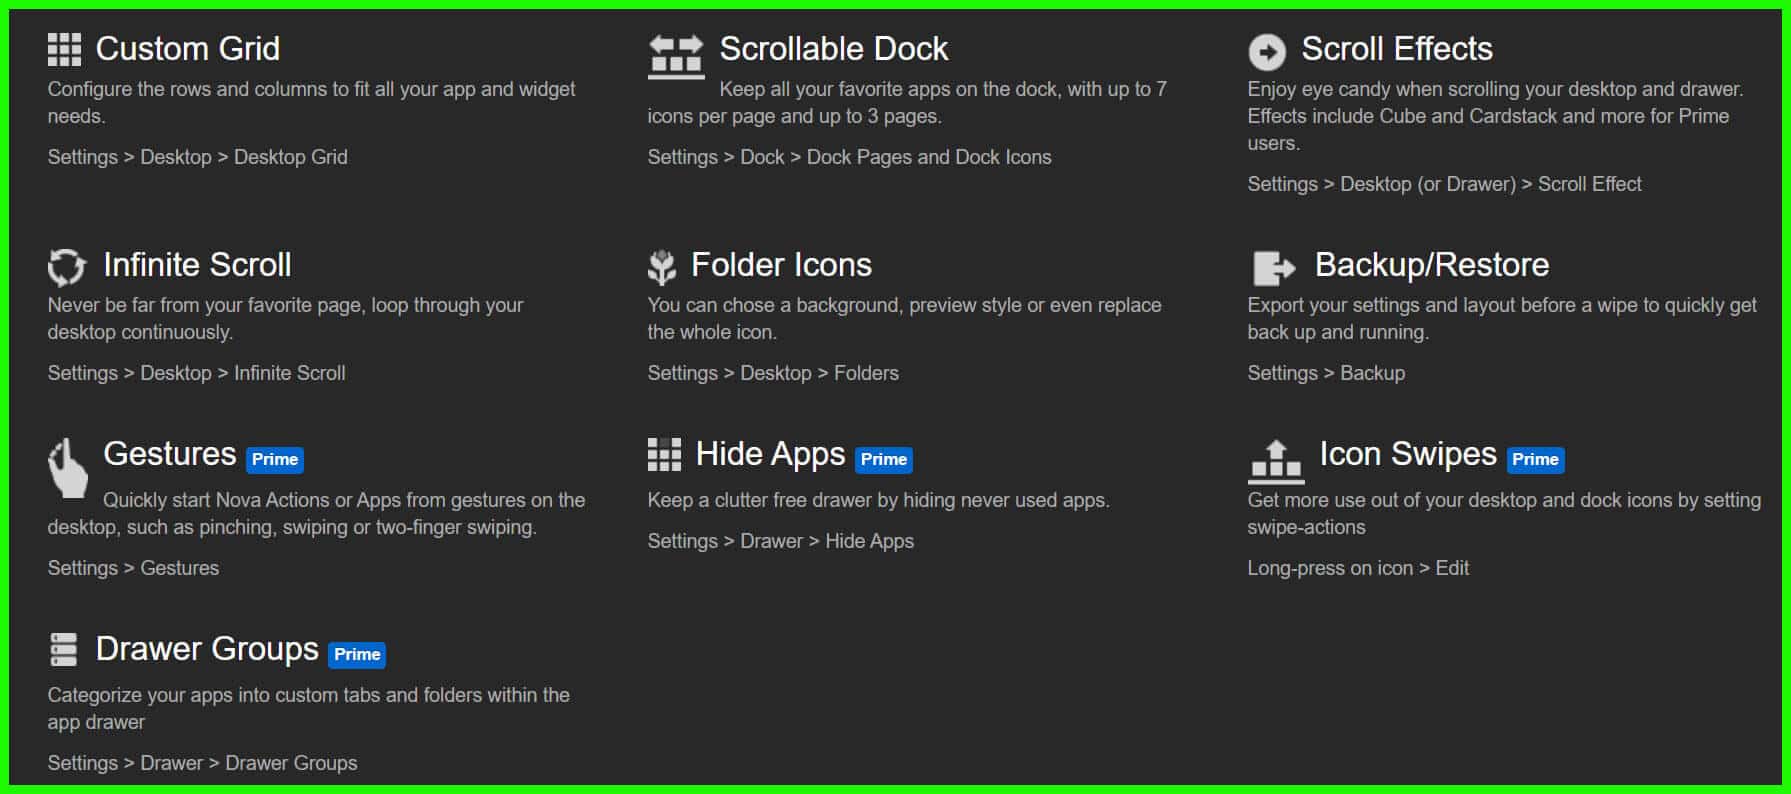
Task: Click the Drawer Groups stack icon
Action: tap(64, 649)
